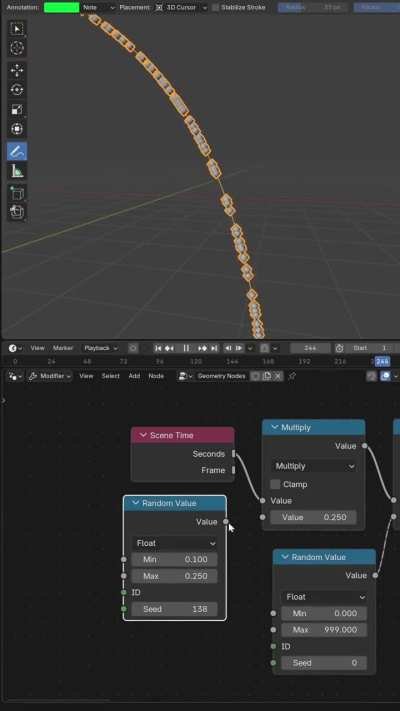
Task: Collapse the Random Value node with Seed 138
Action: (x=135, y=503)
